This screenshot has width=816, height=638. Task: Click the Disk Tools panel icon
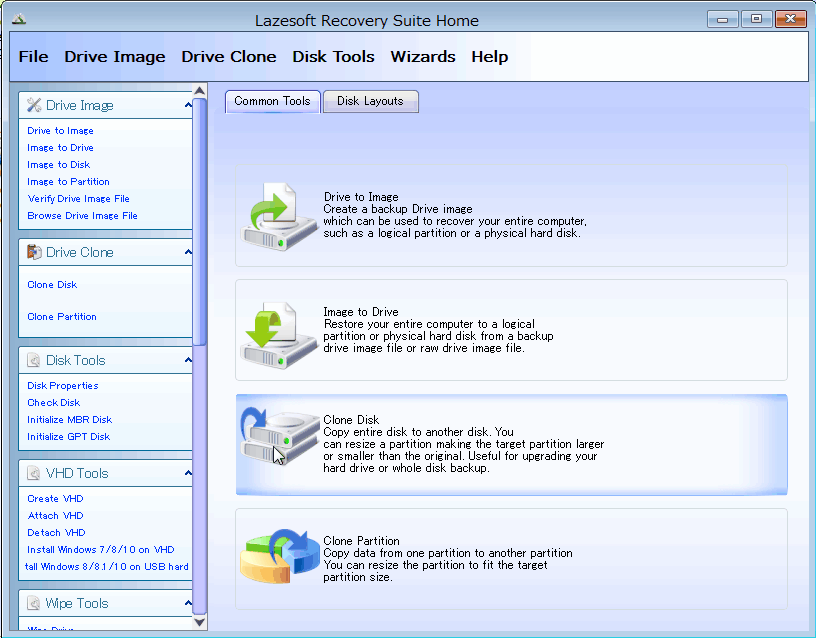click(x=34, y=360)
